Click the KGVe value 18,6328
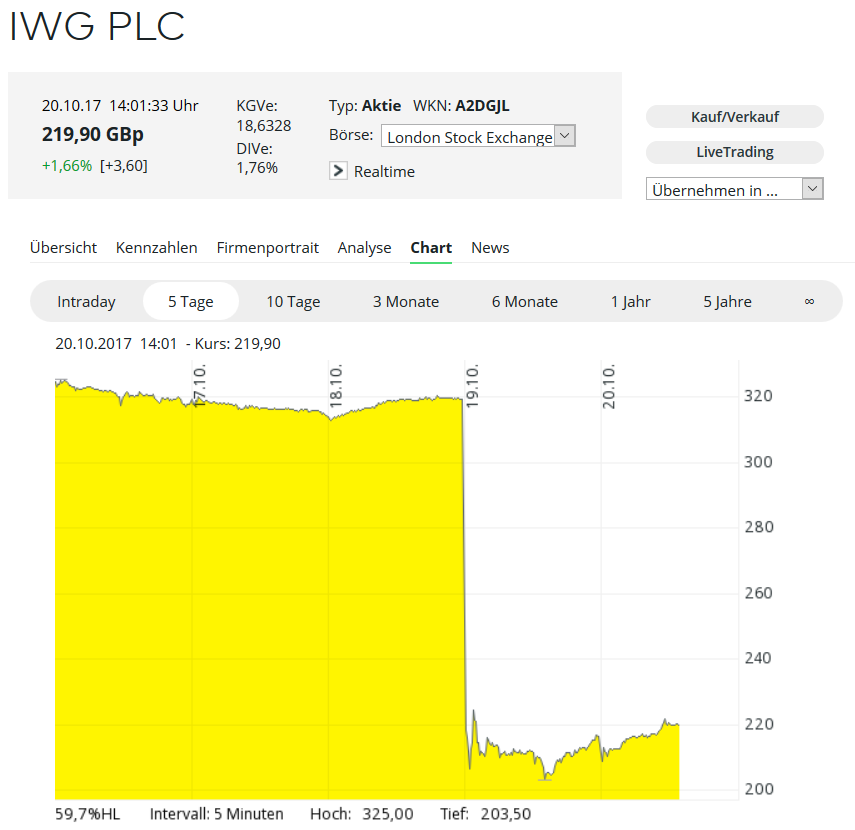 tap(264, 126)
